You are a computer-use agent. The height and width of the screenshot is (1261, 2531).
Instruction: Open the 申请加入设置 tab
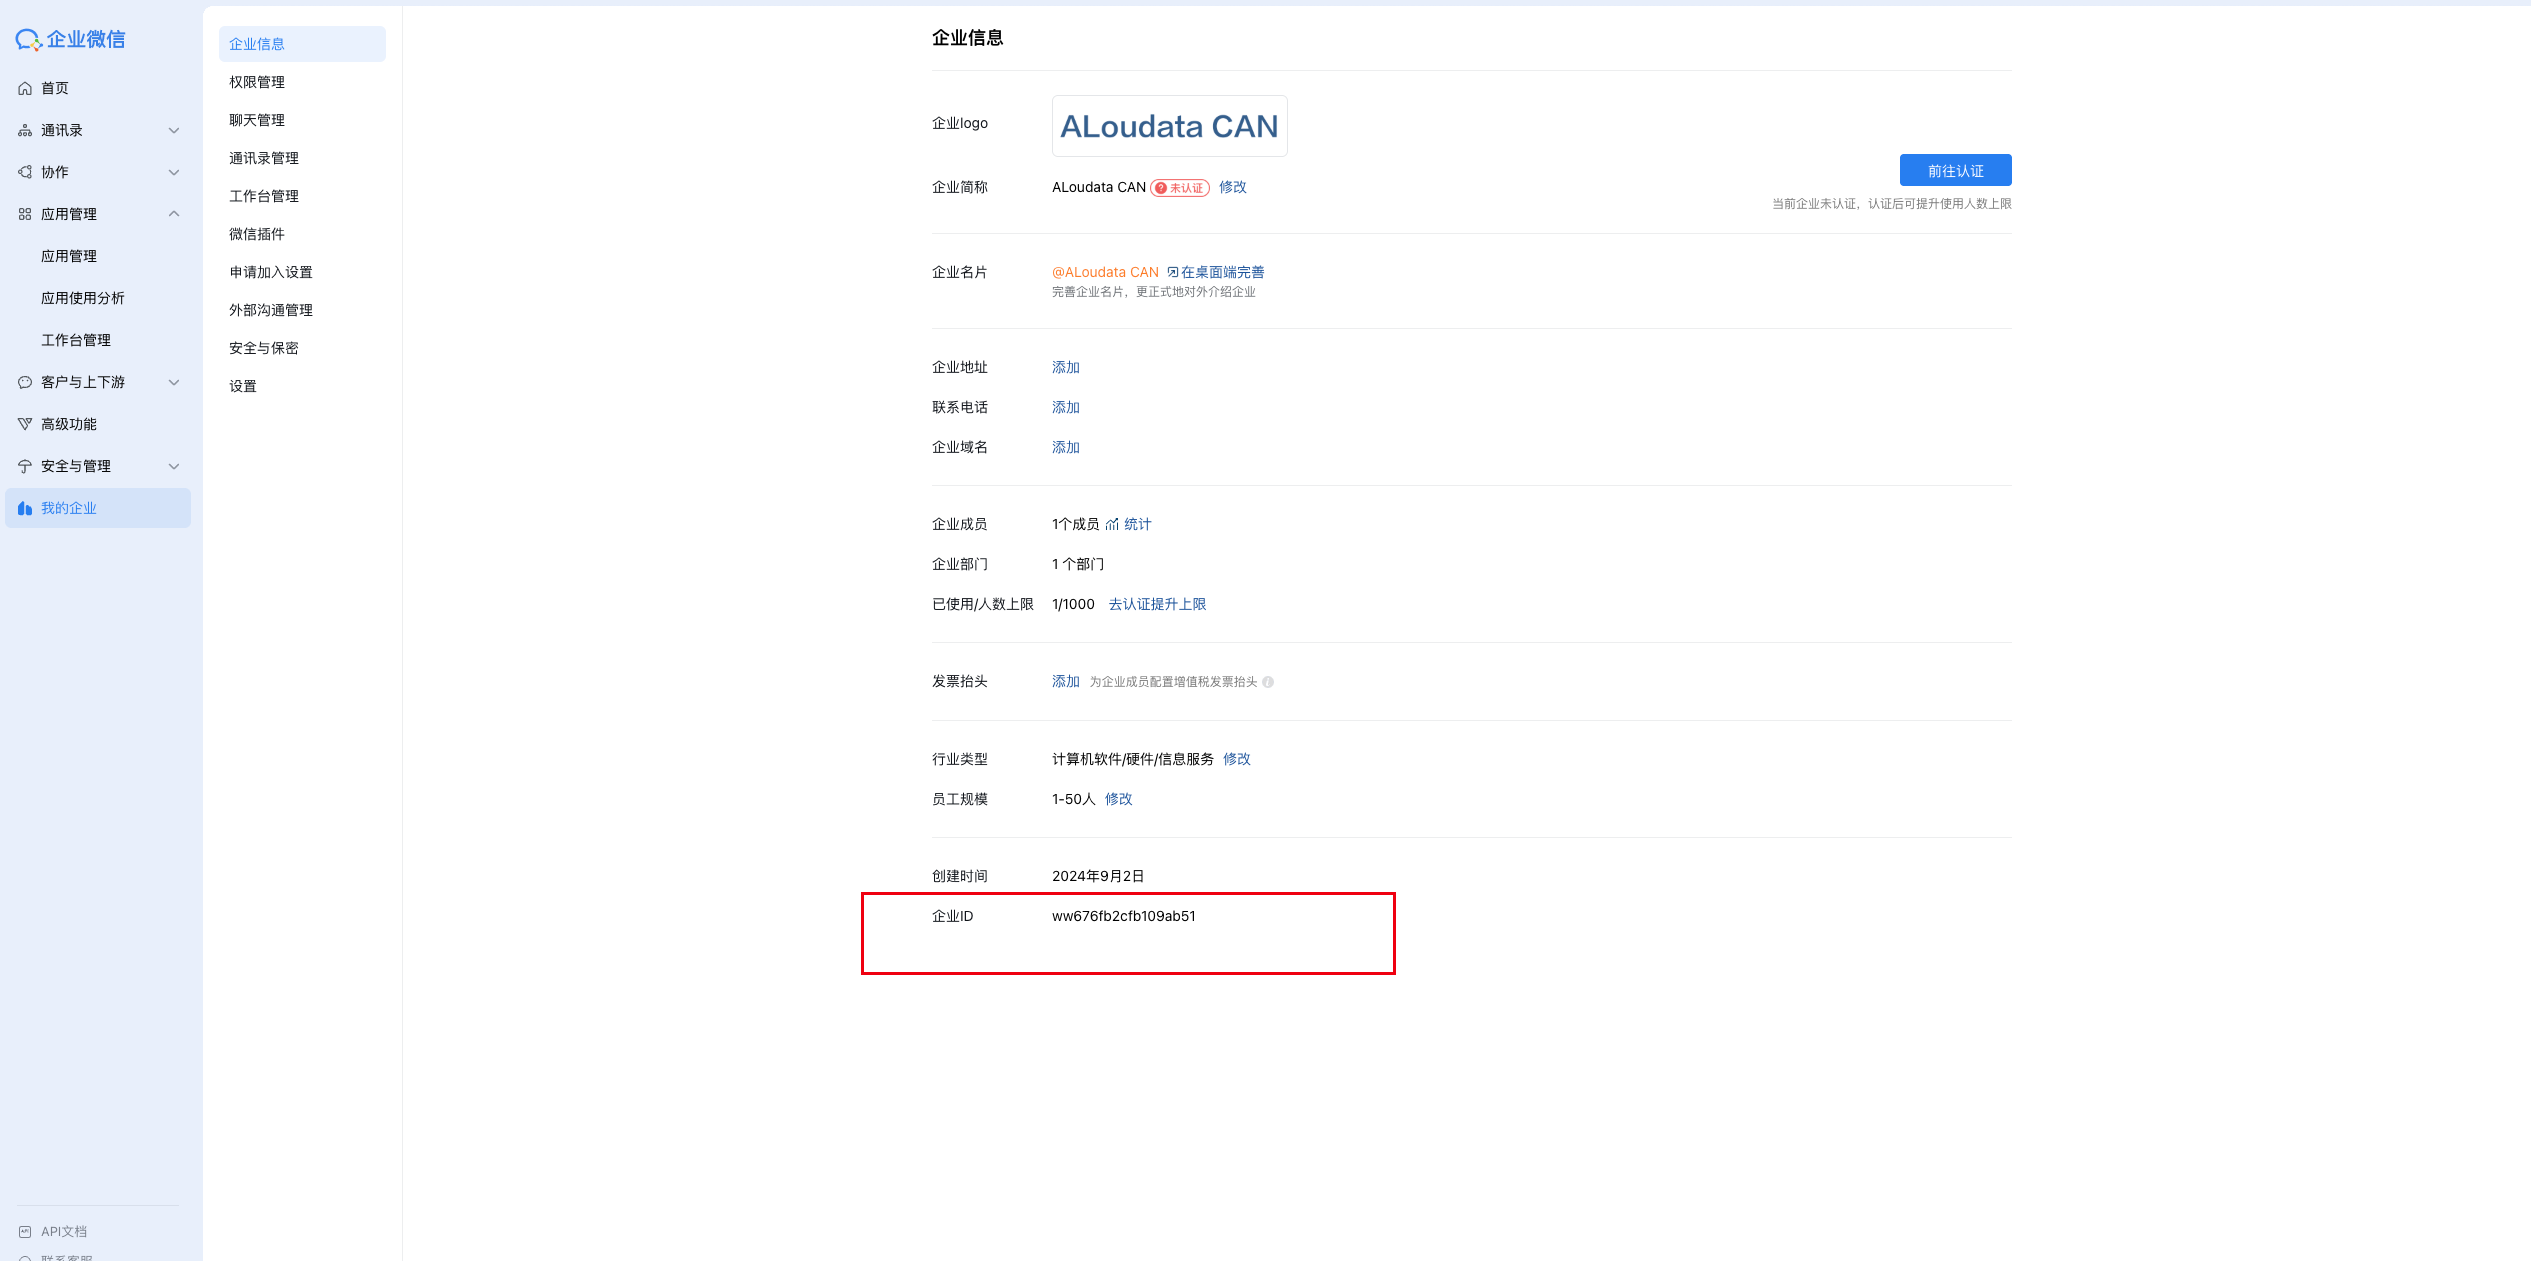pyautogui.click(x=302, y=273)
